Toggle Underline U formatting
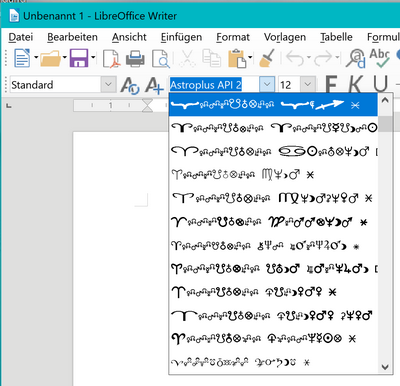 tap(380, 84)
